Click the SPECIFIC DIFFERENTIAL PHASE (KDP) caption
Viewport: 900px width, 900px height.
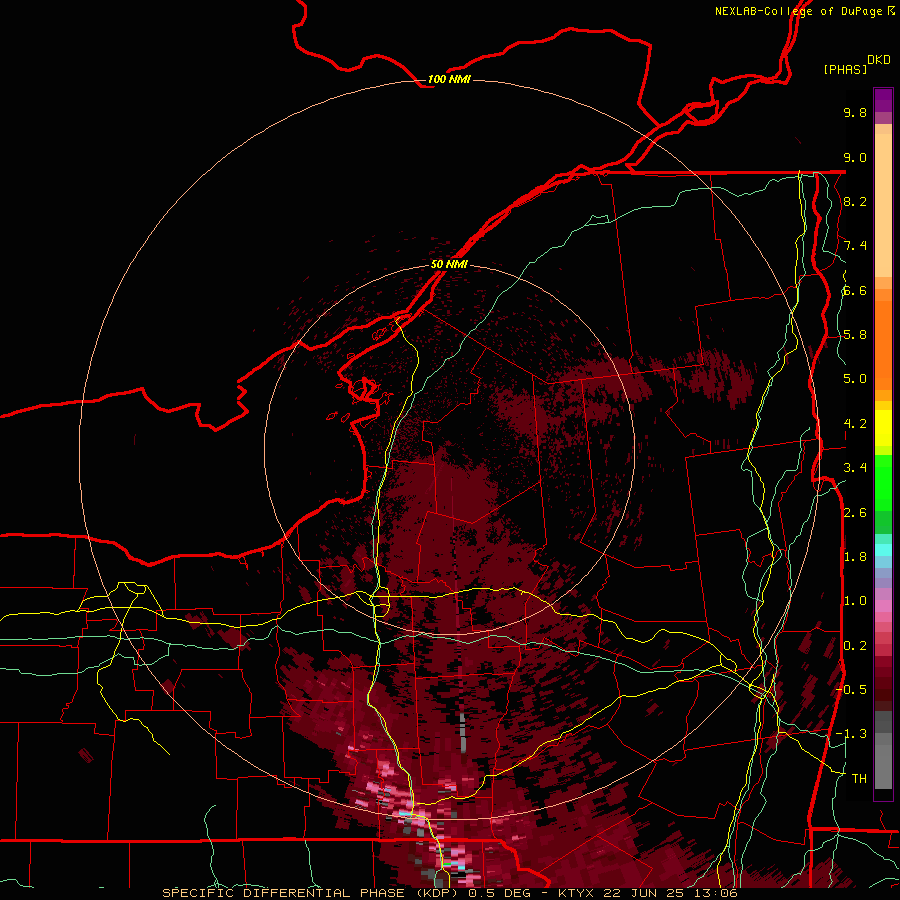(x=310, y=893)
